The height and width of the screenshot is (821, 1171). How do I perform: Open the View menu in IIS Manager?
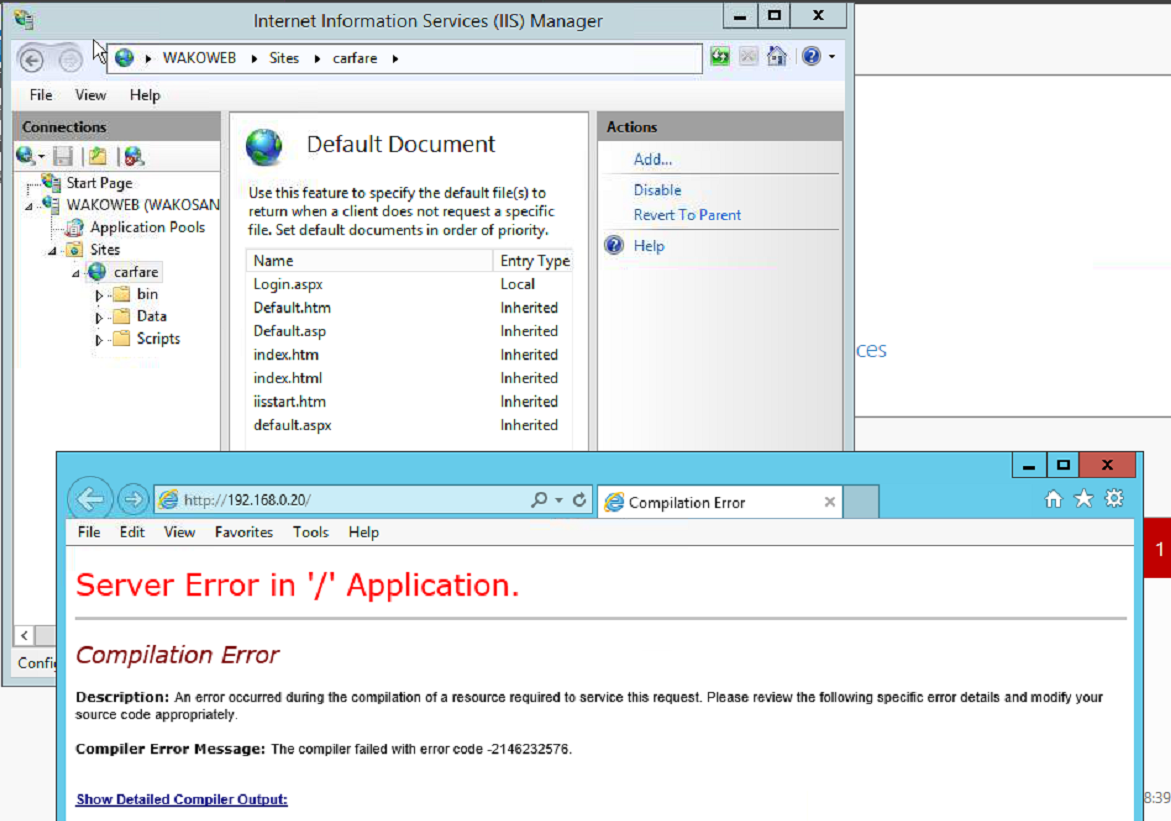[x=90, y=95]
